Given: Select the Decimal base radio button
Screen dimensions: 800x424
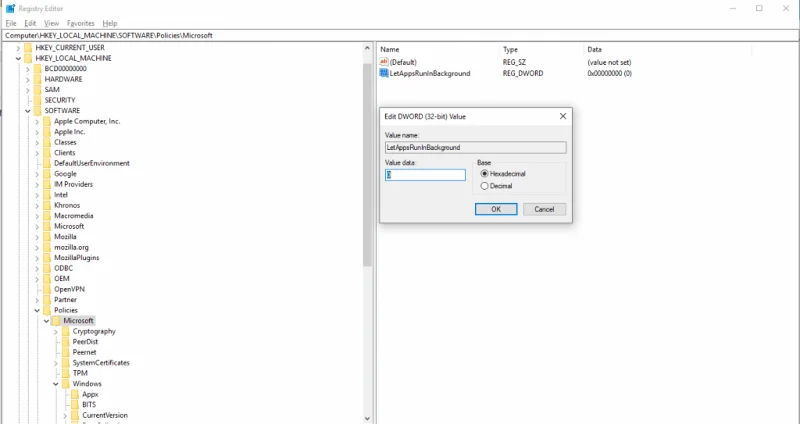Looking at the screenshot, I should (x=485, y=185).
